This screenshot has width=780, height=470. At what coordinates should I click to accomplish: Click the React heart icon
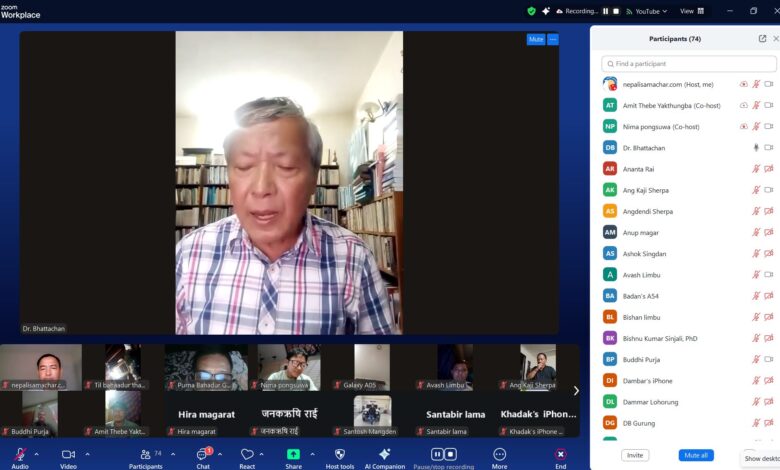247,454
